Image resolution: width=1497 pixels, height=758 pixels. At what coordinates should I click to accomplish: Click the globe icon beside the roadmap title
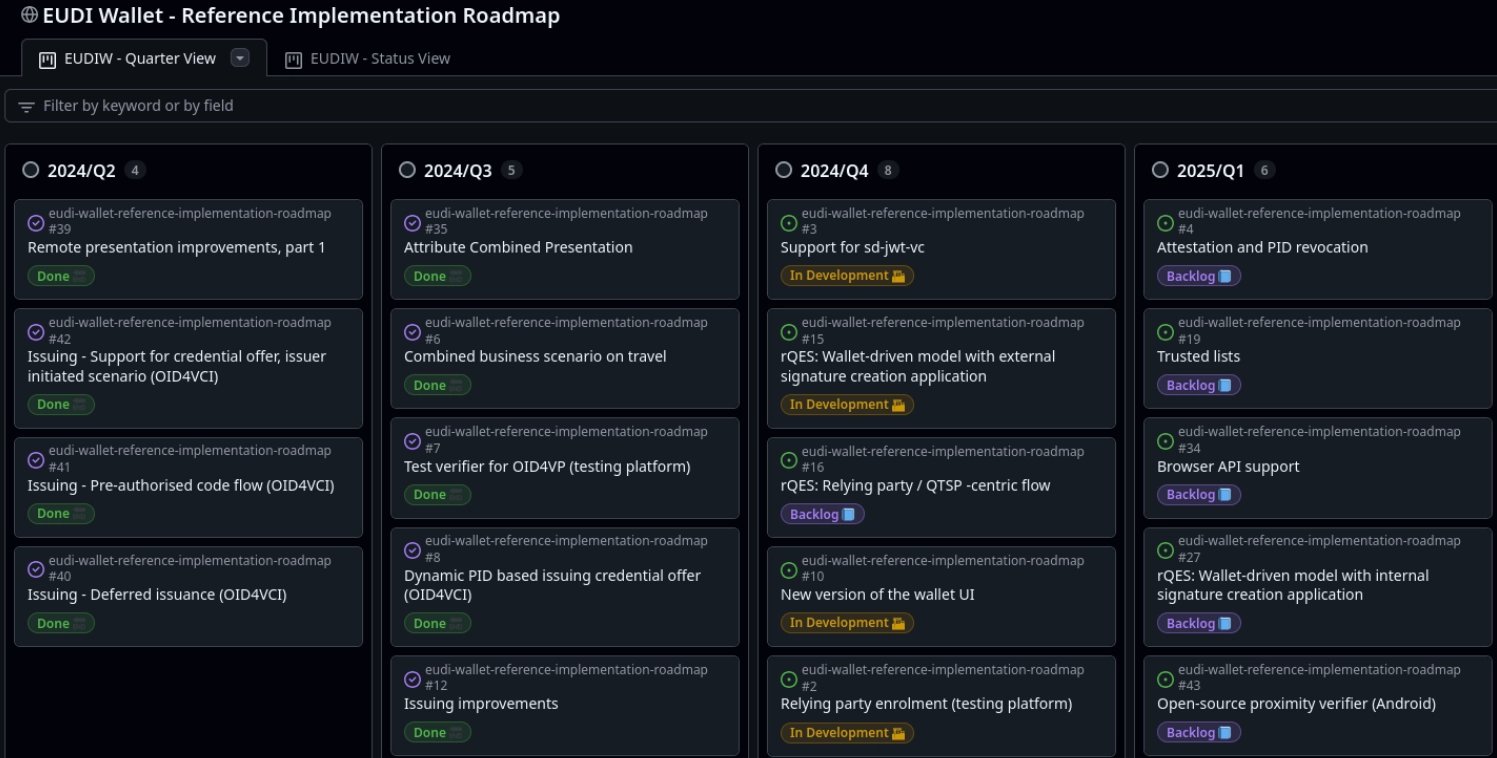tap(30, 15)
